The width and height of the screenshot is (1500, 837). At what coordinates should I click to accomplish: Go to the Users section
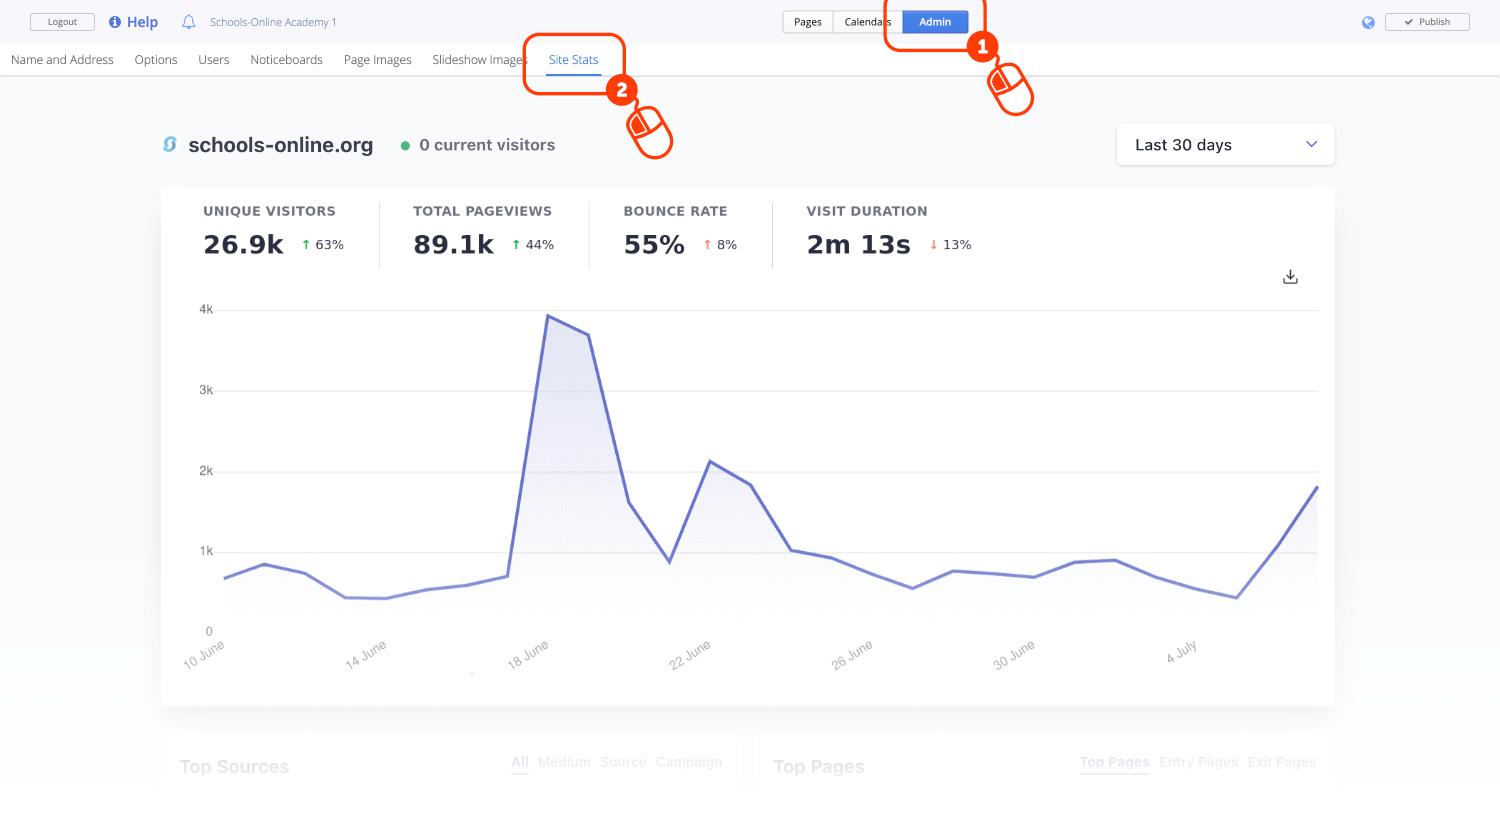coord(213,60)
